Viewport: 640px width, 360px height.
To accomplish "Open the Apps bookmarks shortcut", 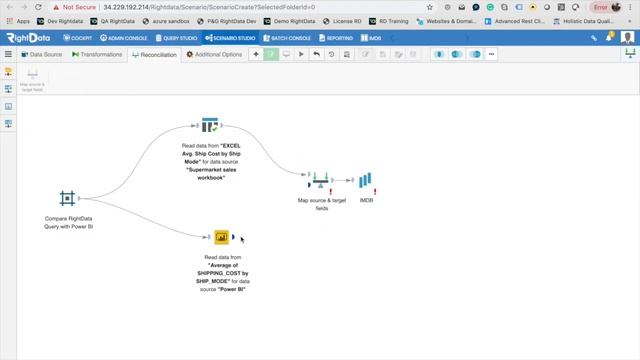I will click(x=18, y=21).
